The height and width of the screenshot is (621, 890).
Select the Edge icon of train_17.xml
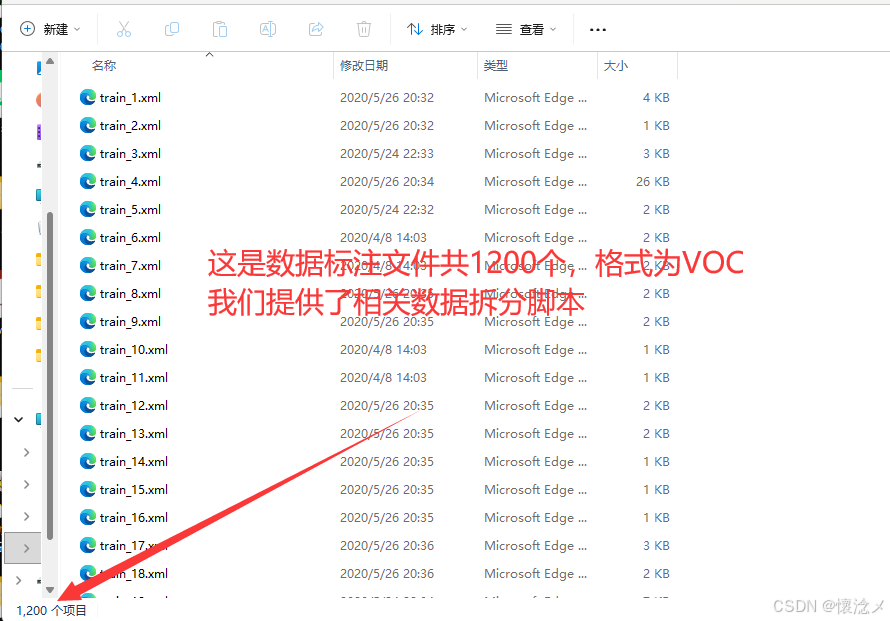pos(88,546)
